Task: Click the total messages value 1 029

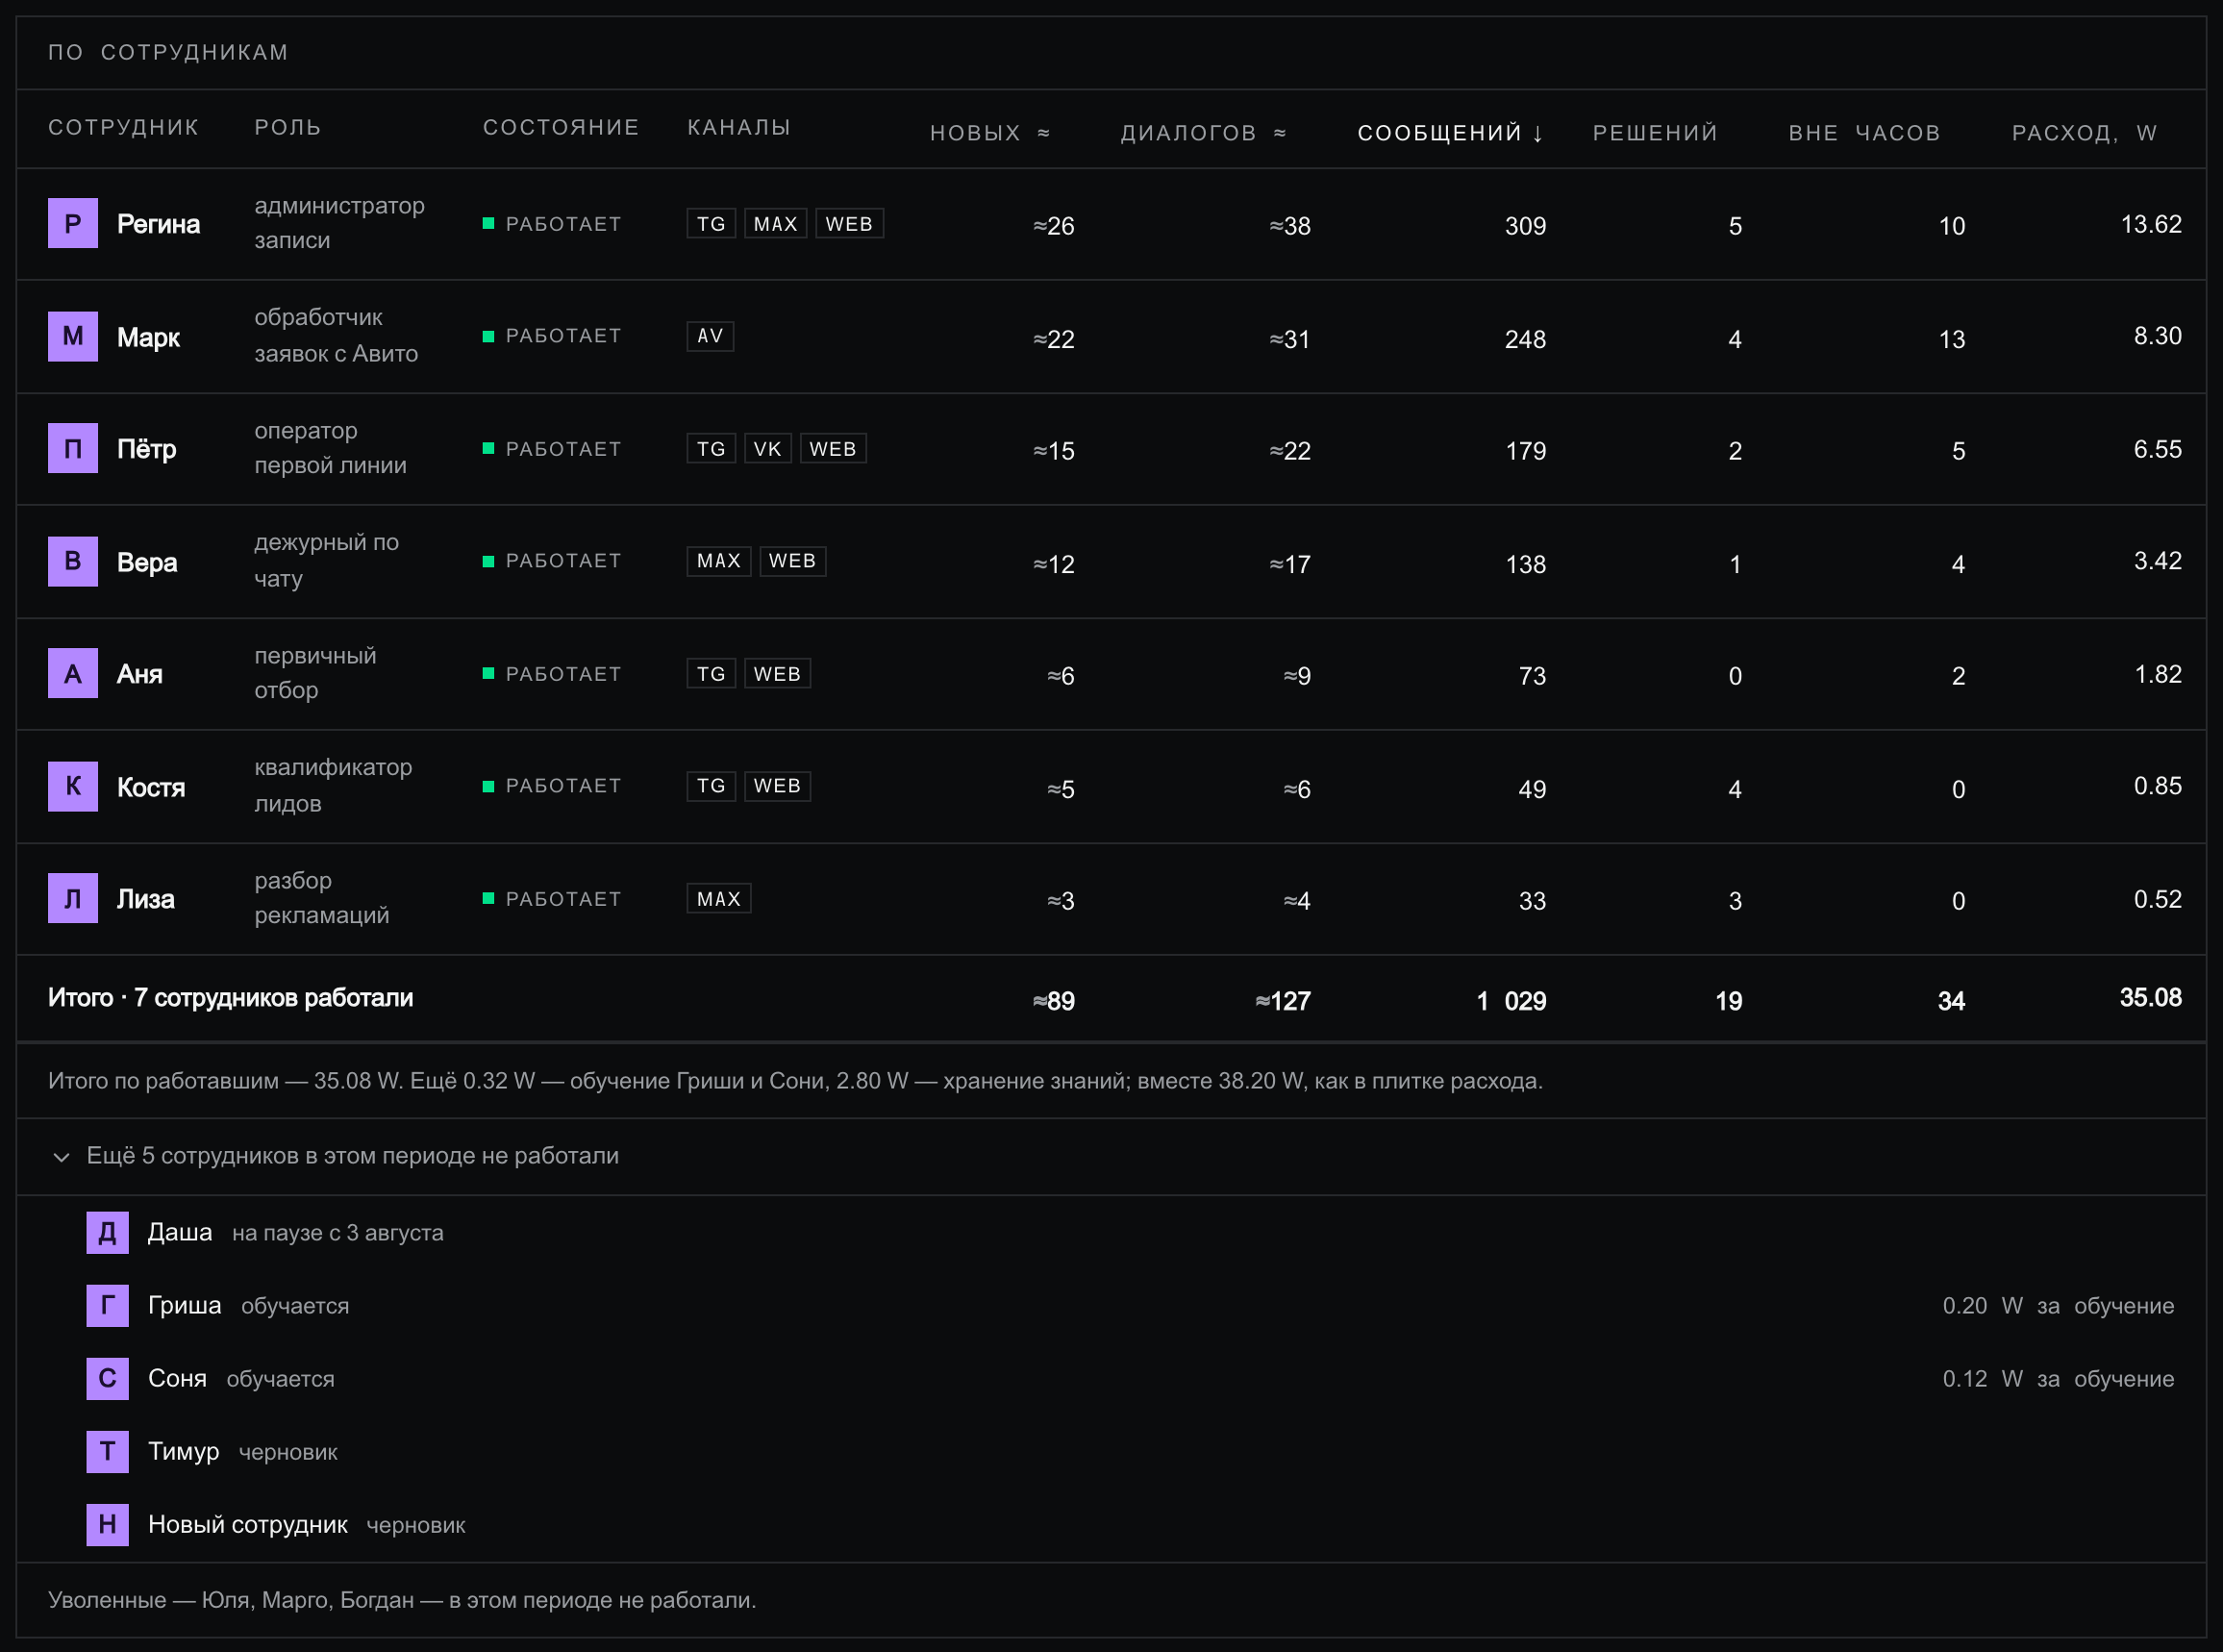Action: 1511,1001
